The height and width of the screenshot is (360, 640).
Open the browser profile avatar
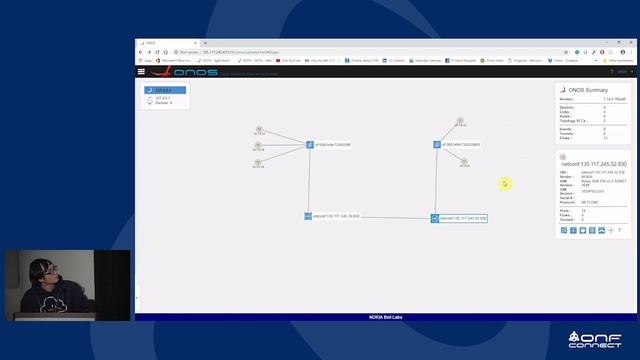(x=623, y=52)
